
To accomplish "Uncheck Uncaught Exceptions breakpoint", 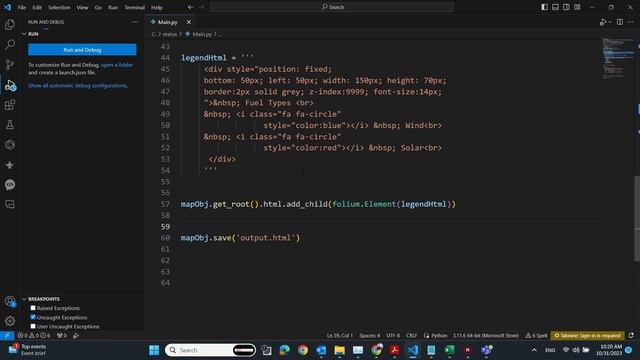I will (x=33, y=317).
